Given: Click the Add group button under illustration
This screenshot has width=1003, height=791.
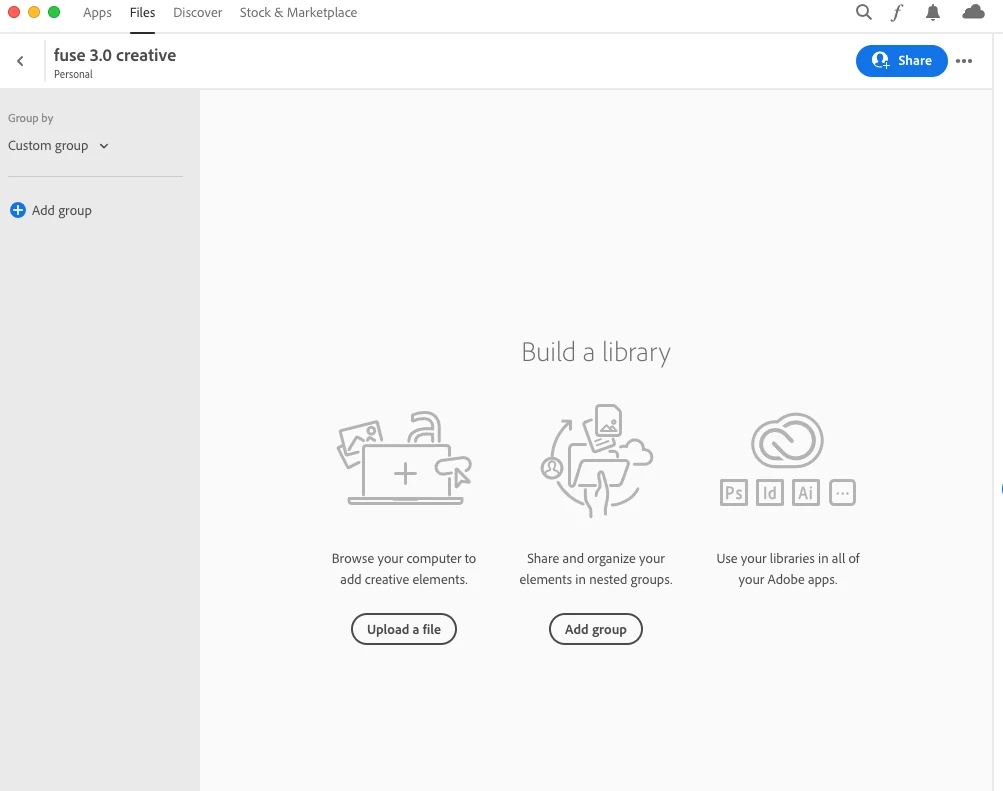Looking at the screenshot, I should point(596,629).
